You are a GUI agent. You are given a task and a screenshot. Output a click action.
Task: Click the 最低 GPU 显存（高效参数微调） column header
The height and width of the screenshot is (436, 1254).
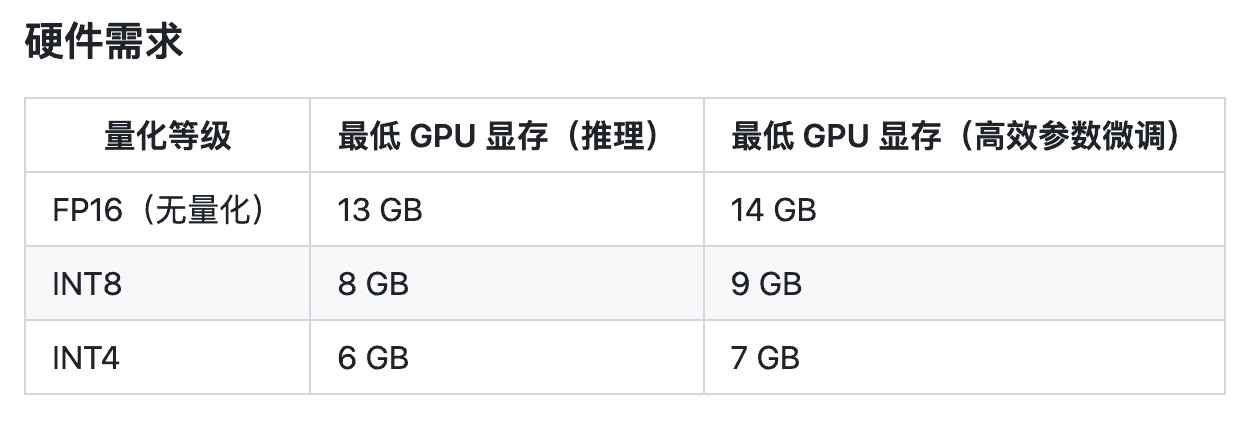point(957,135)
